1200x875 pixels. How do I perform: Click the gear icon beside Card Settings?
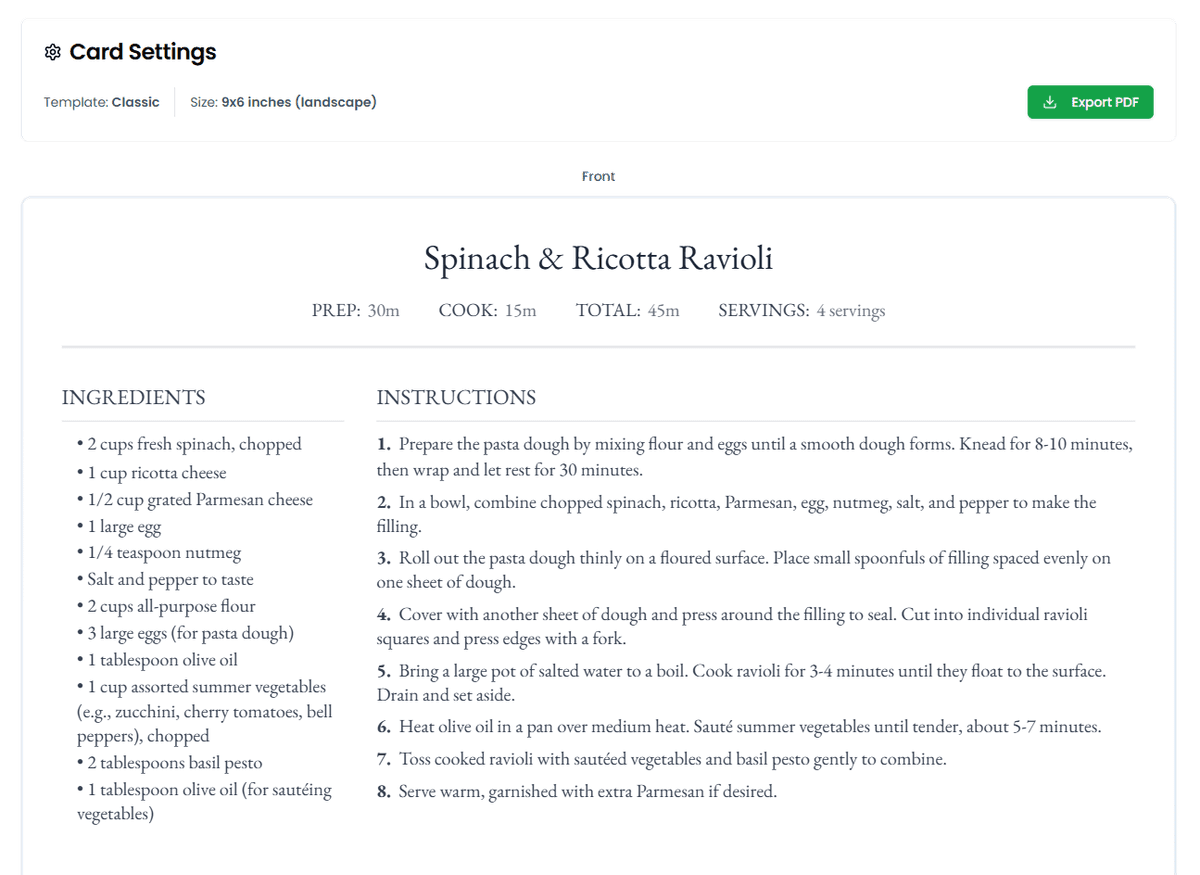click(53, 52)
